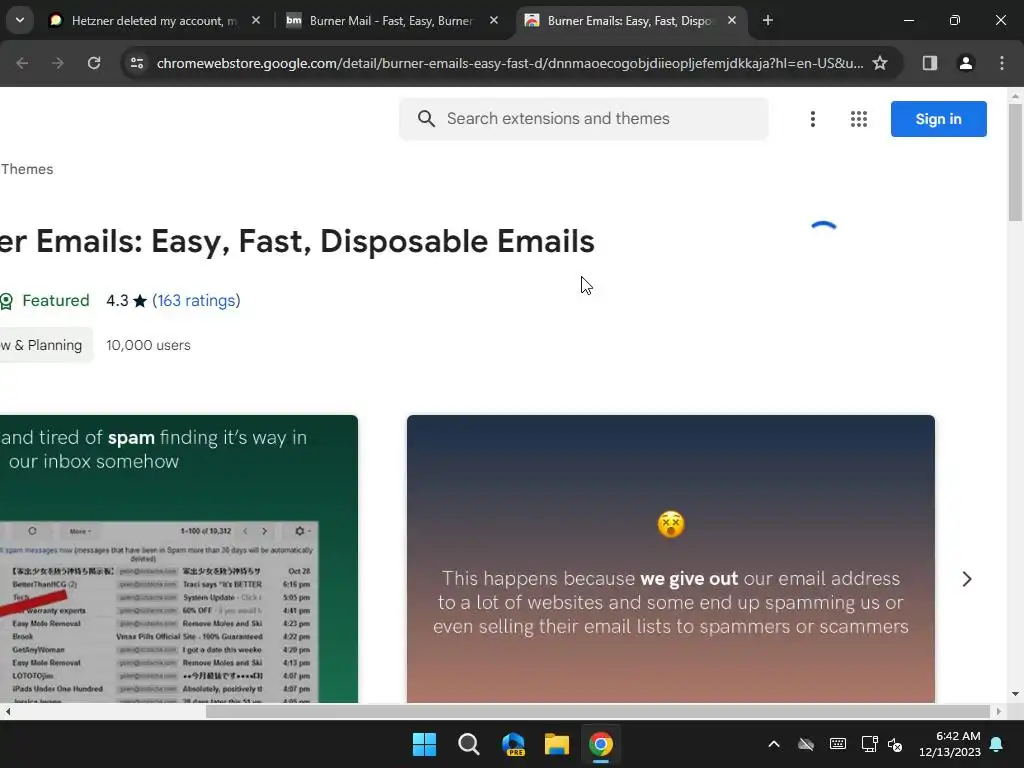This screenshot has height=768, width=1024.
Task: Open File Explorer from the taskbar
Action: pos(557,744)
